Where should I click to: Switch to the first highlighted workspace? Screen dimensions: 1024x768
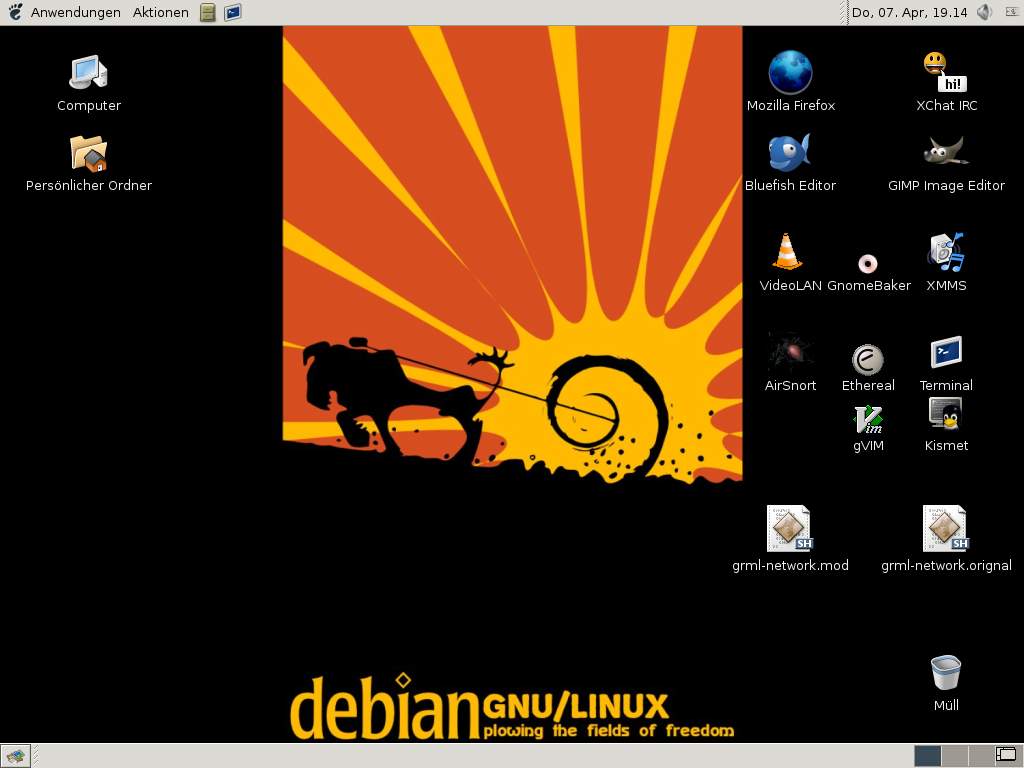coord(927,756)
